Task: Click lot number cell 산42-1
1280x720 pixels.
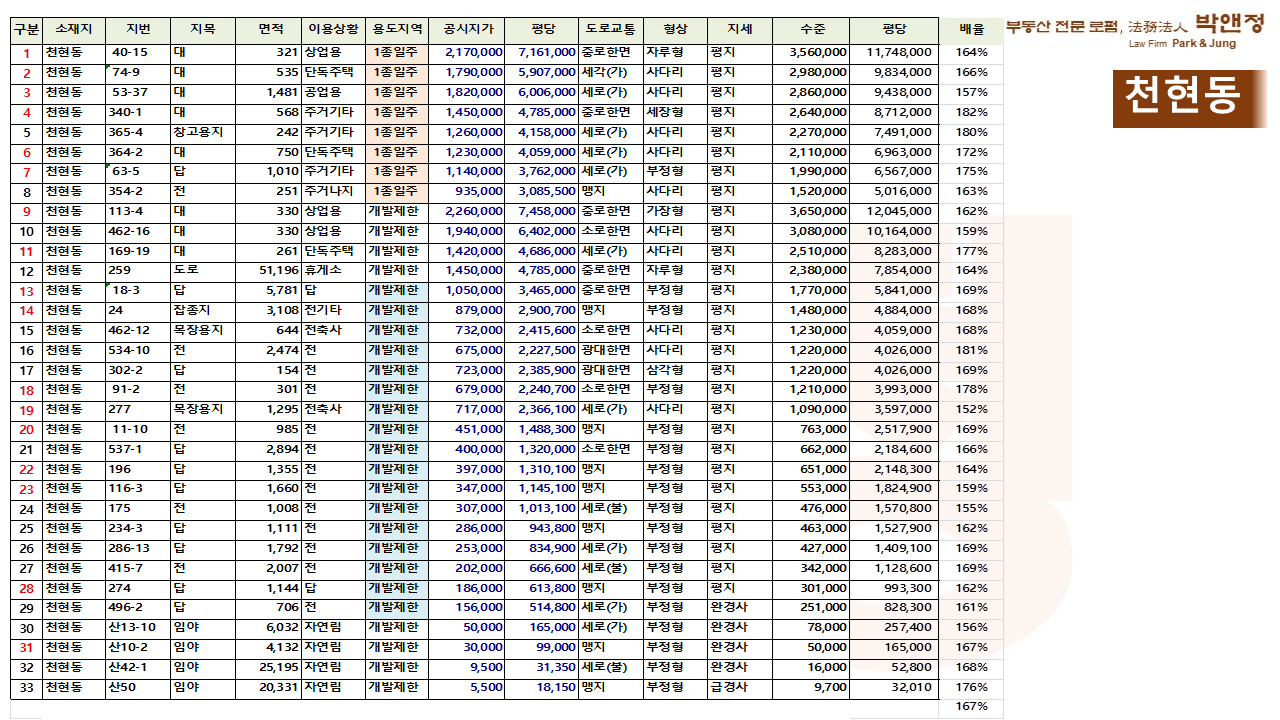Action: pos(138,667)
